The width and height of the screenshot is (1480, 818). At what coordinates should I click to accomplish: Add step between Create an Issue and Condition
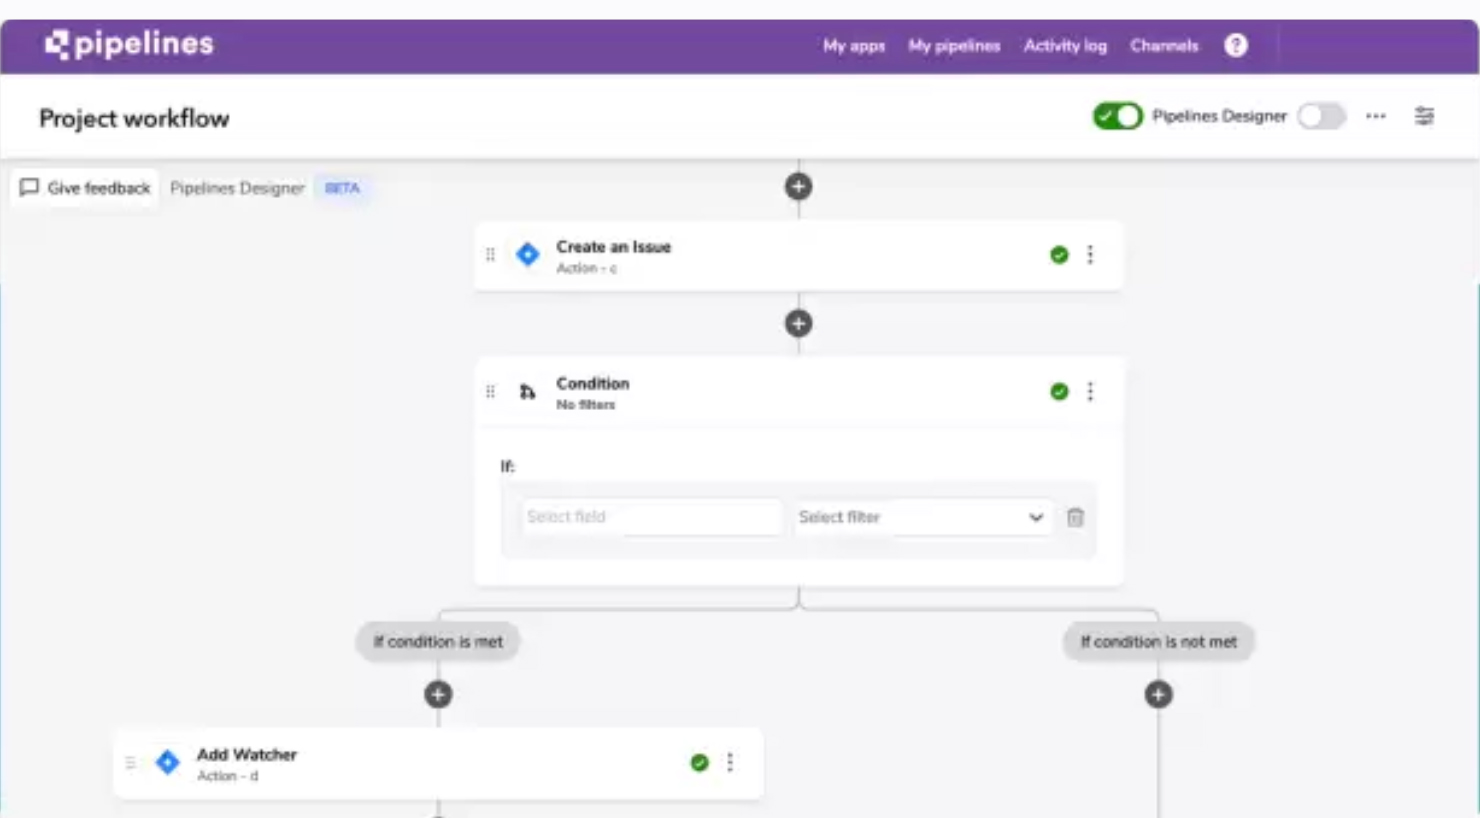798,323
